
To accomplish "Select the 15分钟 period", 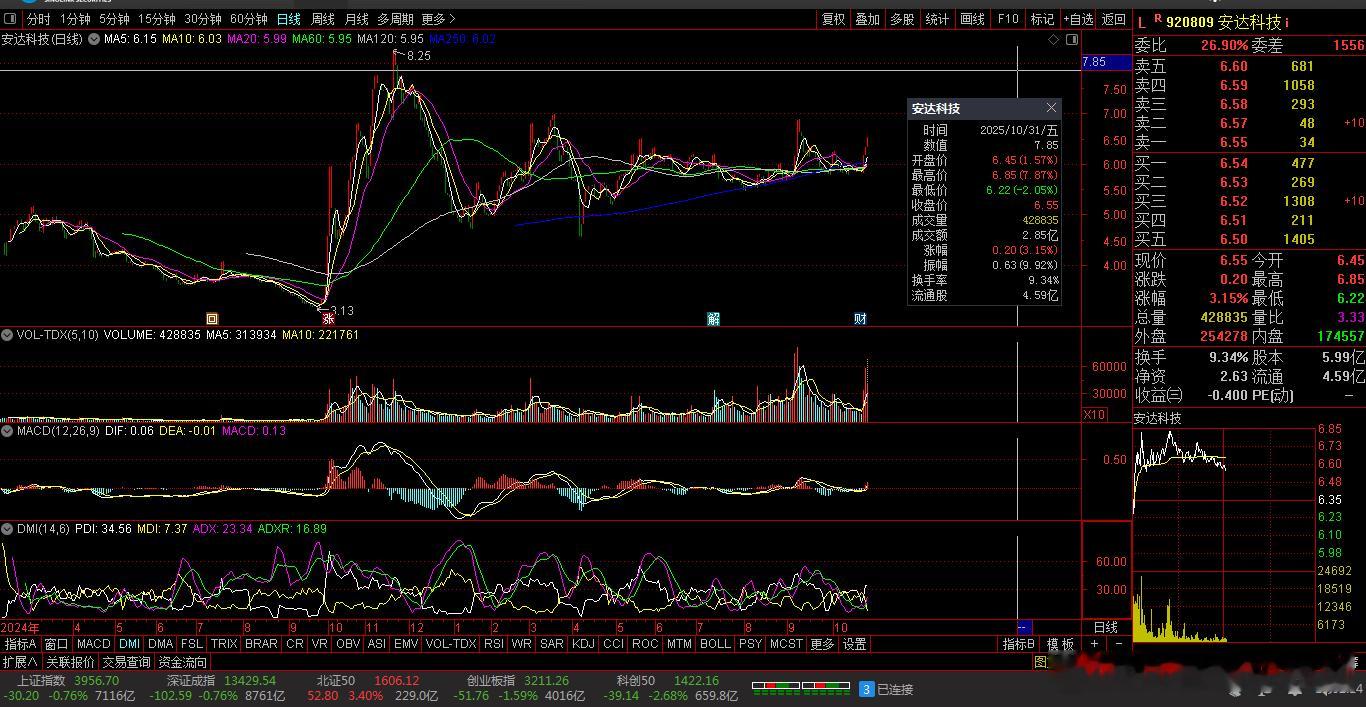I will click(157, 19).
